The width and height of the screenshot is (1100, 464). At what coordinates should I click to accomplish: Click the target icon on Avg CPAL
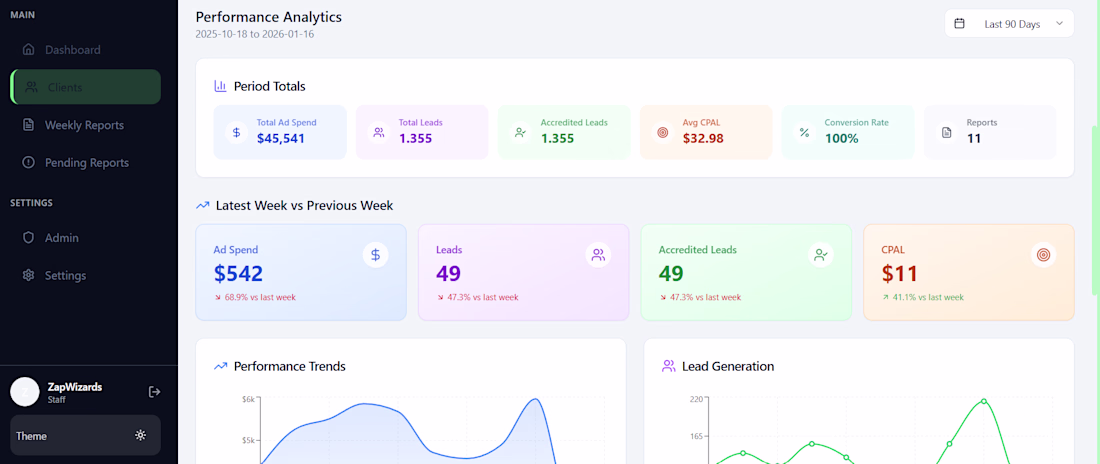[x=662, y=132]
